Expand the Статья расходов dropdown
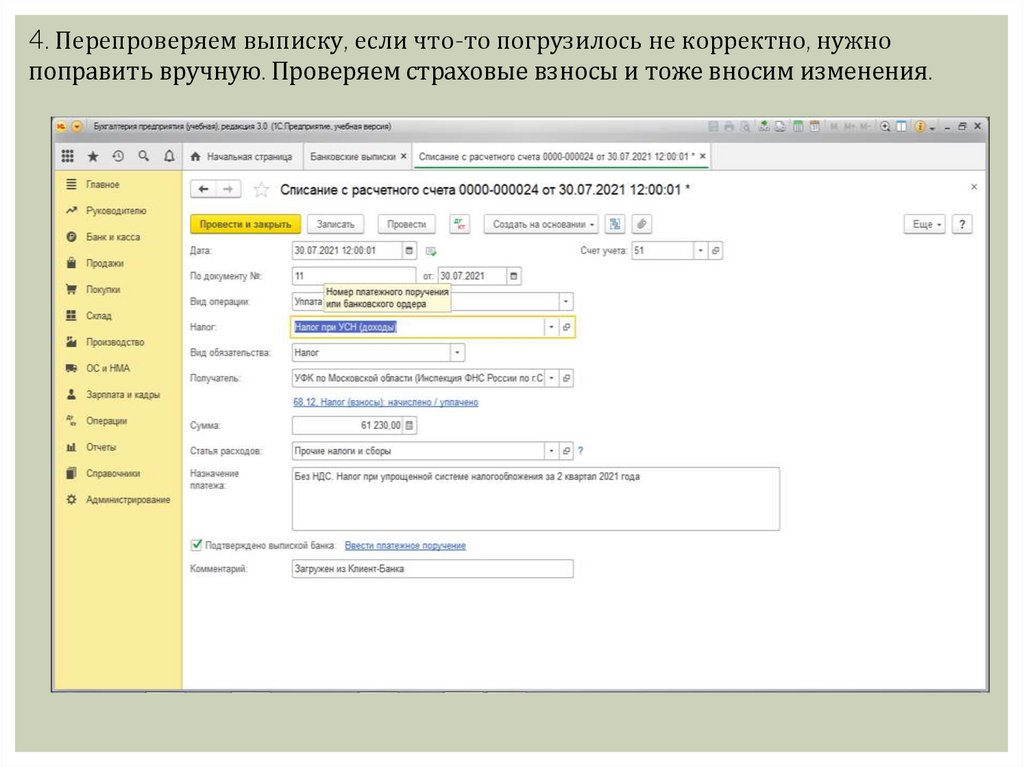Viewport: 1024px width, 767px height. pyautogui.click(x=549, y=451)
